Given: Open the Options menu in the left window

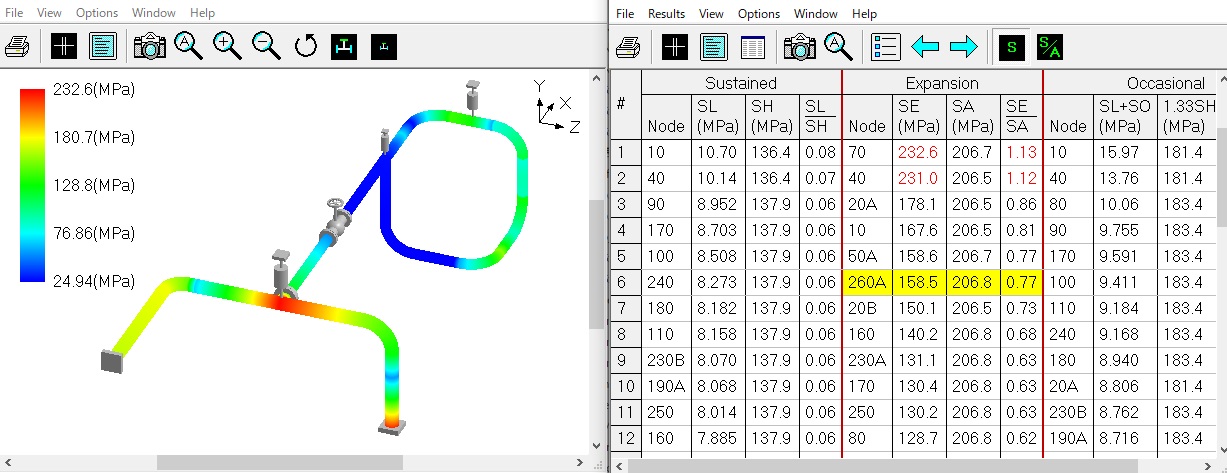Looking at the screenshot, I should (x=96, y=13).
